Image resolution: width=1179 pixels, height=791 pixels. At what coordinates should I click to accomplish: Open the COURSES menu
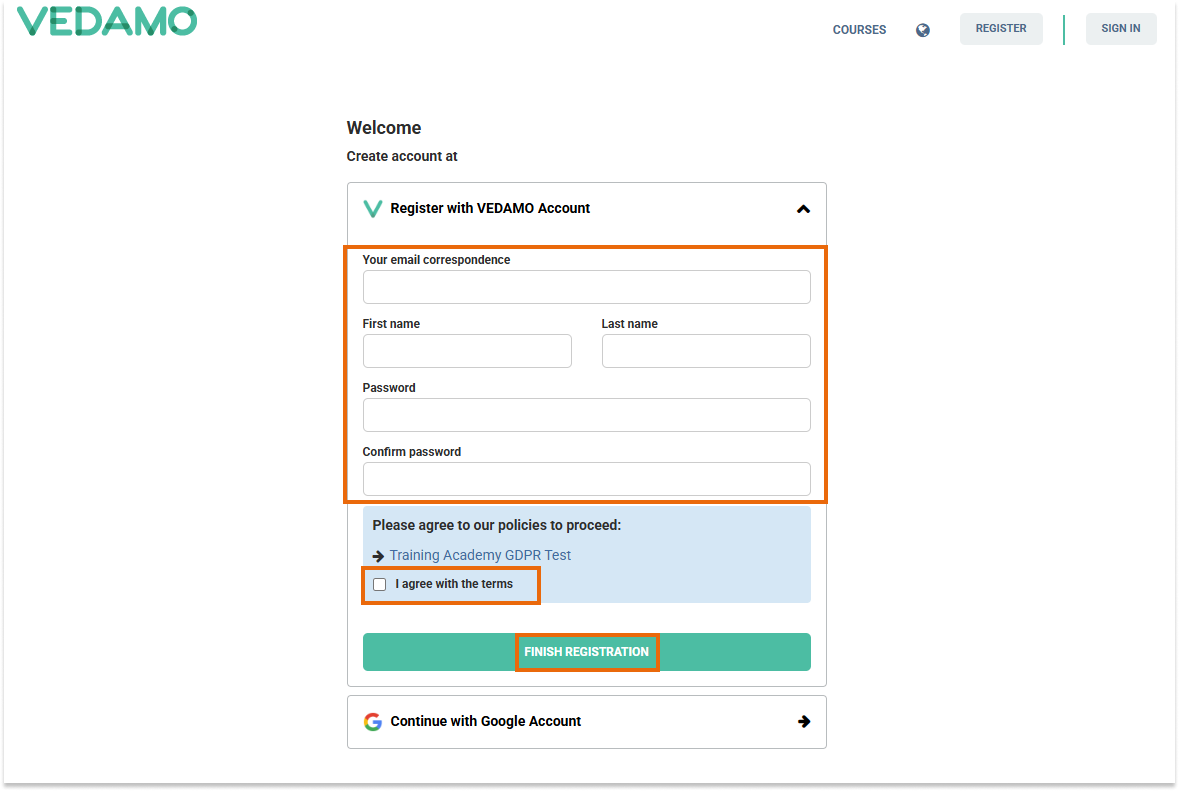click(x=859, y=30)
